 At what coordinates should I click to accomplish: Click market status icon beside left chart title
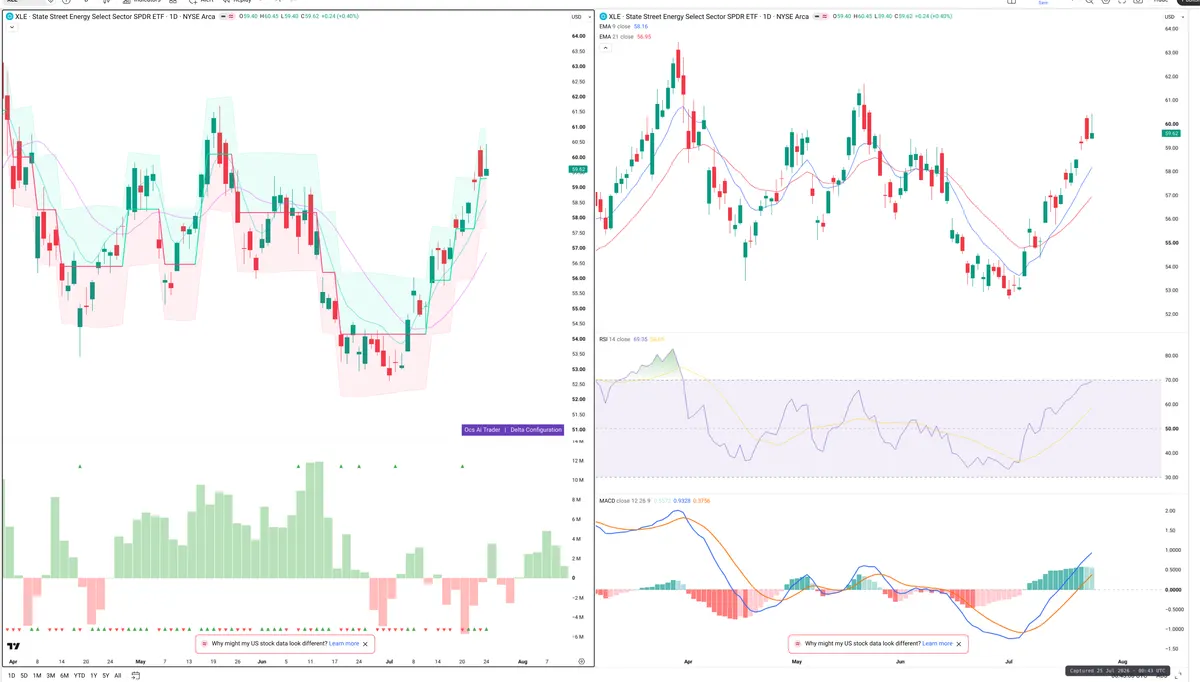point(221,17)
